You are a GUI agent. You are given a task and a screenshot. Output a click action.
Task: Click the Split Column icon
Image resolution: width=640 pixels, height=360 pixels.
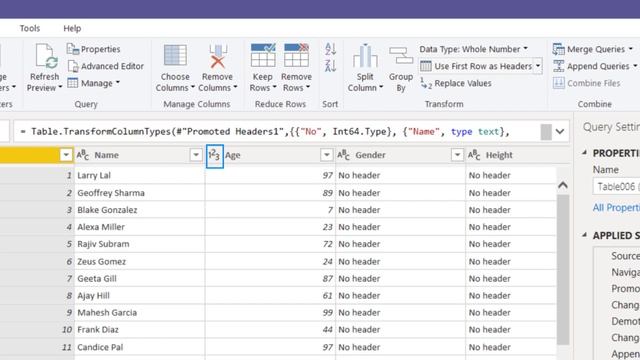(365, 56)
